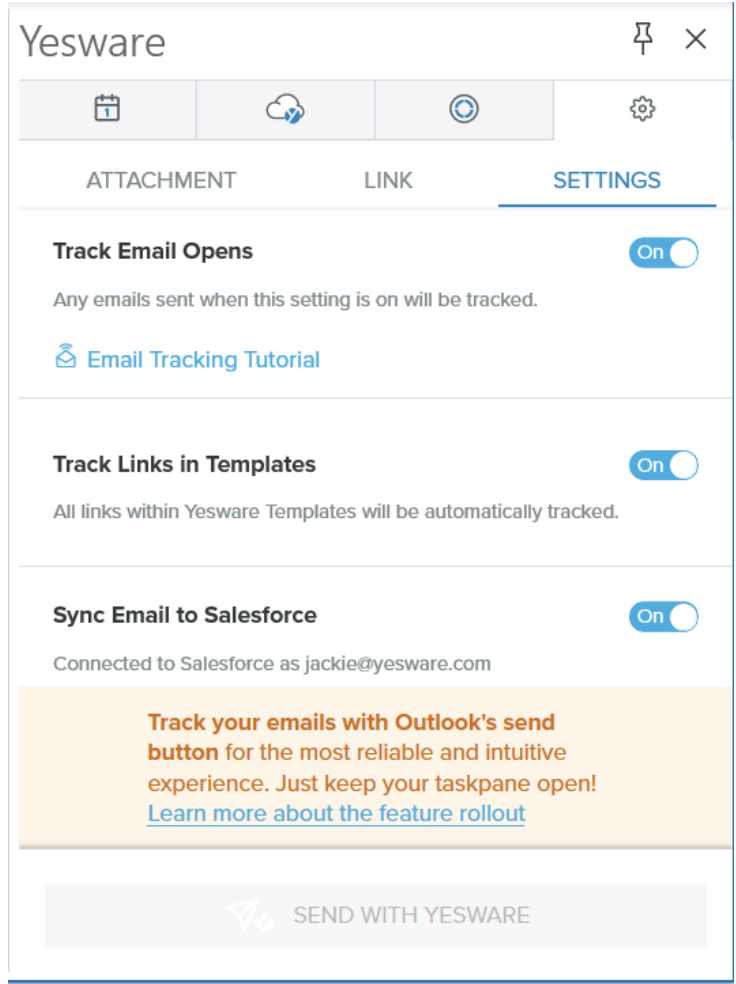
Task: Click the Yesware title text
Action: coord(93,42)
